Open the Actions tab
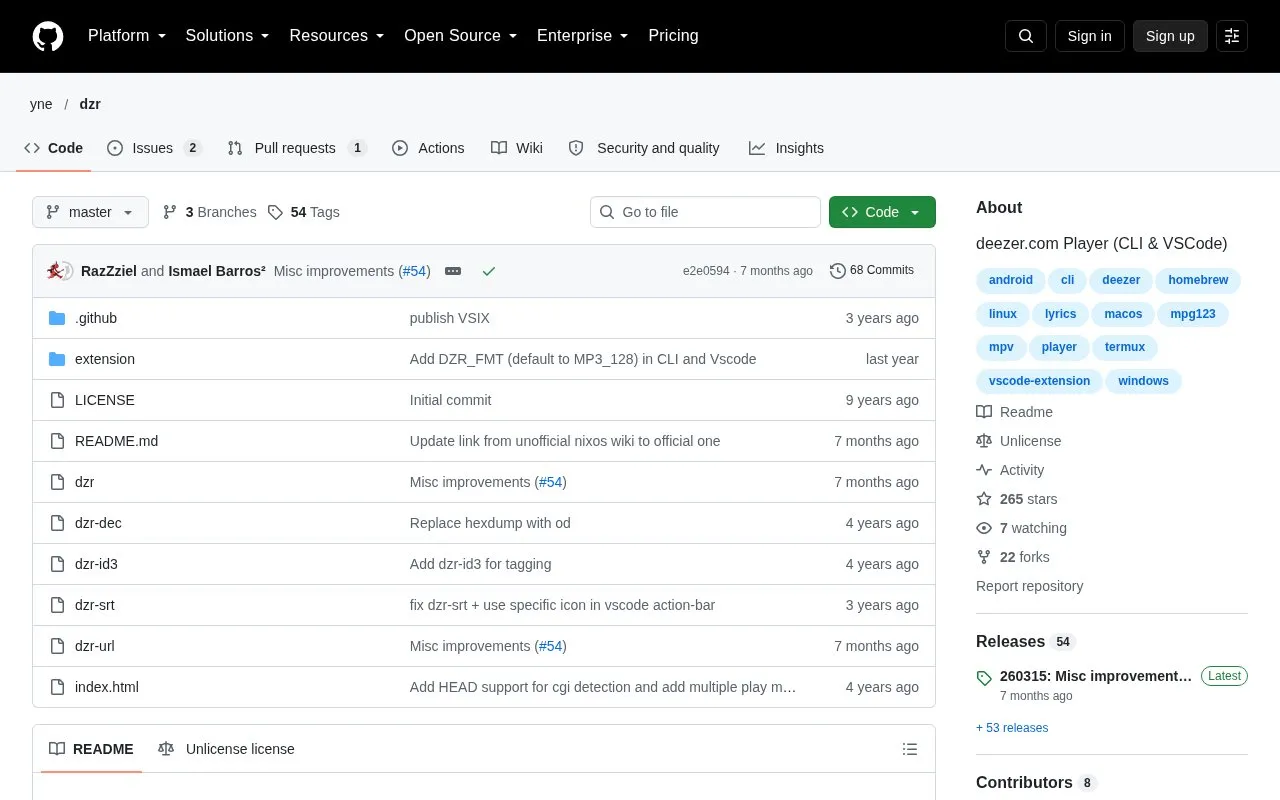Viewport: 1280px width, 800px height. 428,148
